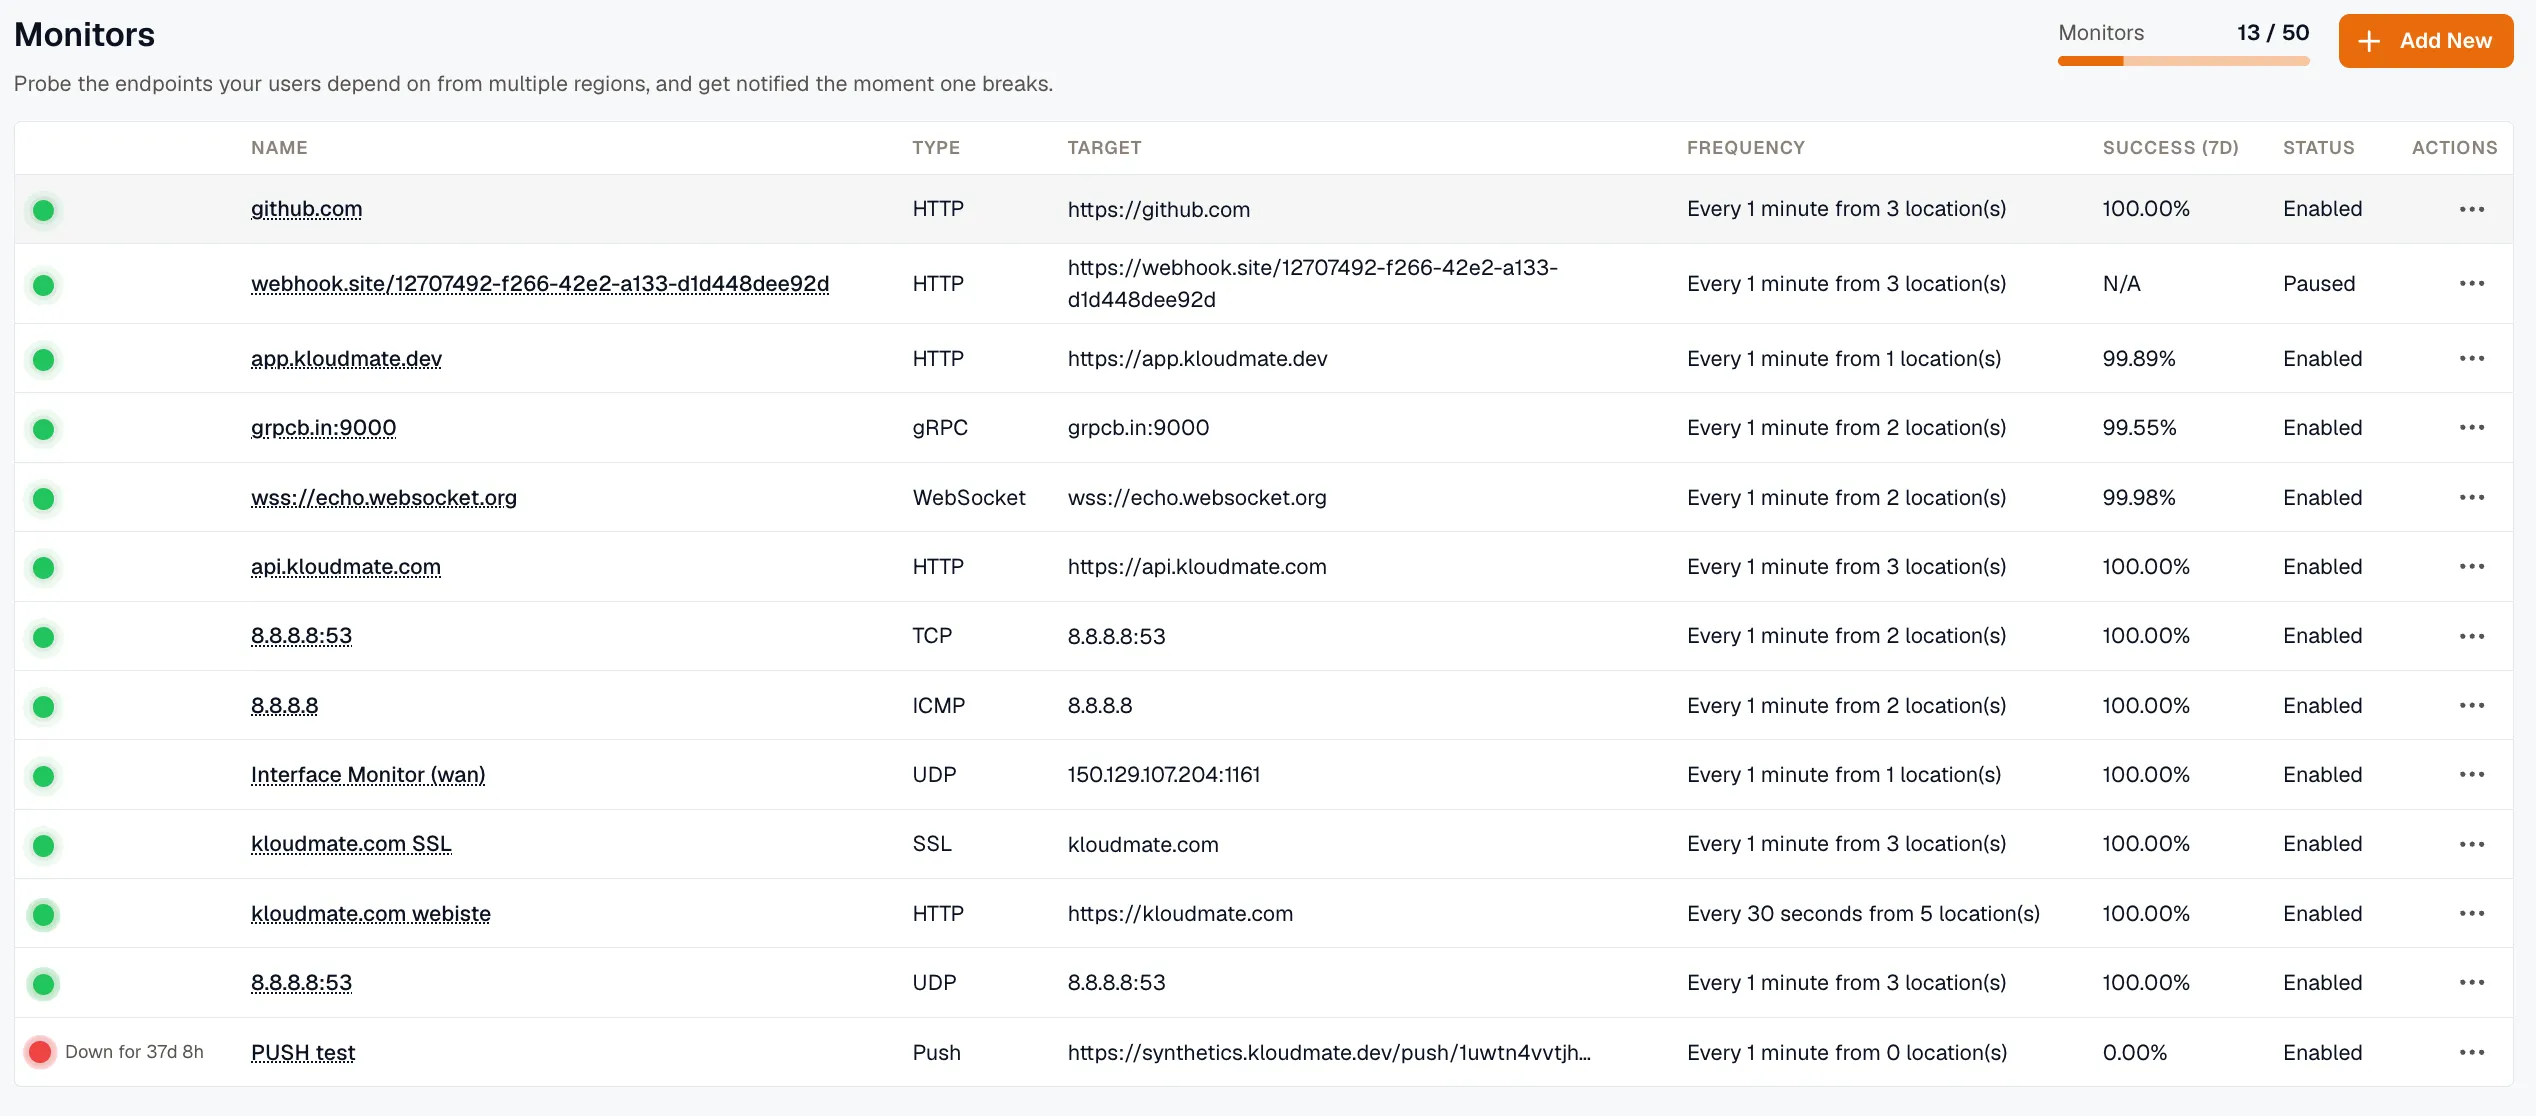Click the Paused status of webhook.site
Screen dimensions: 2536x1116
click(x=2319, y=284)
